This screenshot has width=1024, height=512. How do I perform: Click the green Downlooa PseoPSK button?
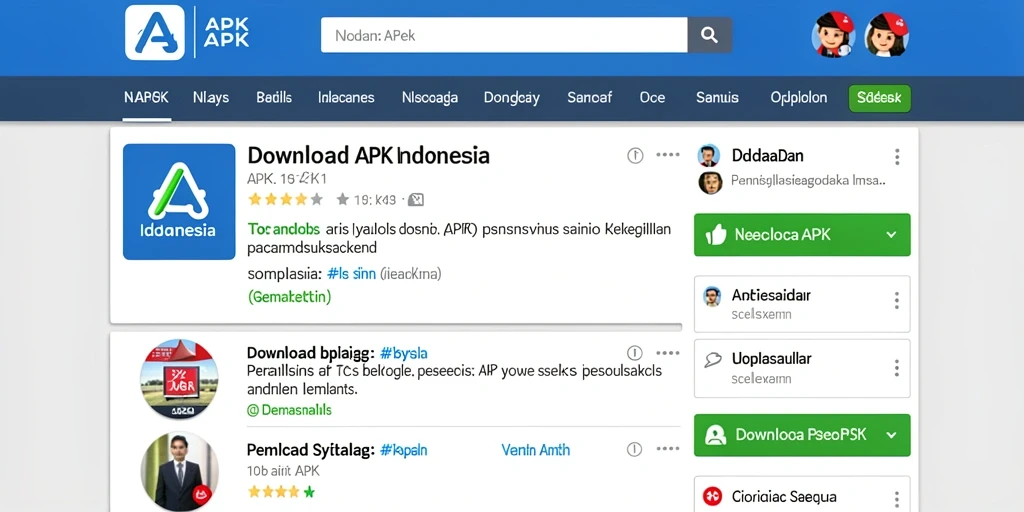pyautogui.click(x=802, y=435)
